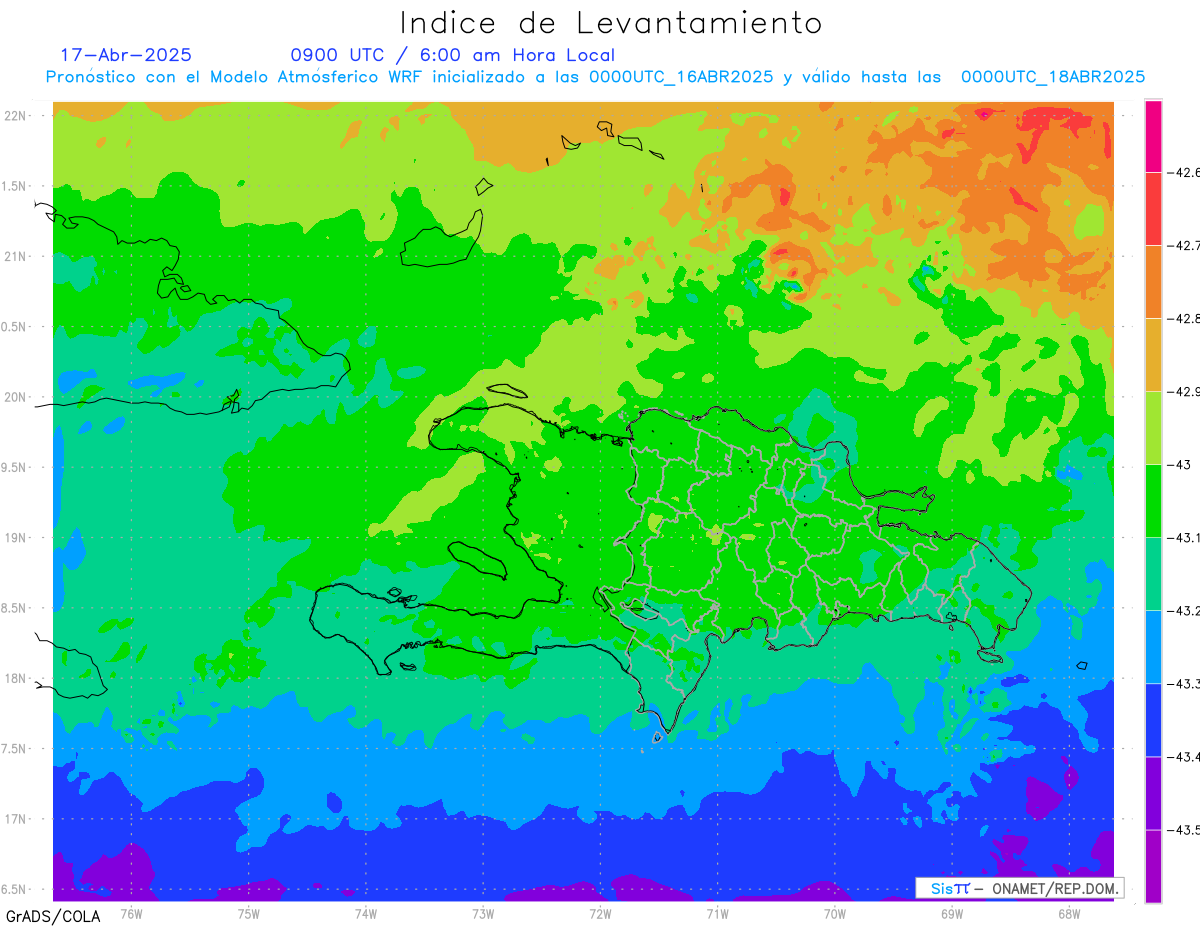The width and height of the screenshot is (1200, 927).
Task: Click the -43.2 color scale label
Action: pyautogui.click(x=1185, y=610)
